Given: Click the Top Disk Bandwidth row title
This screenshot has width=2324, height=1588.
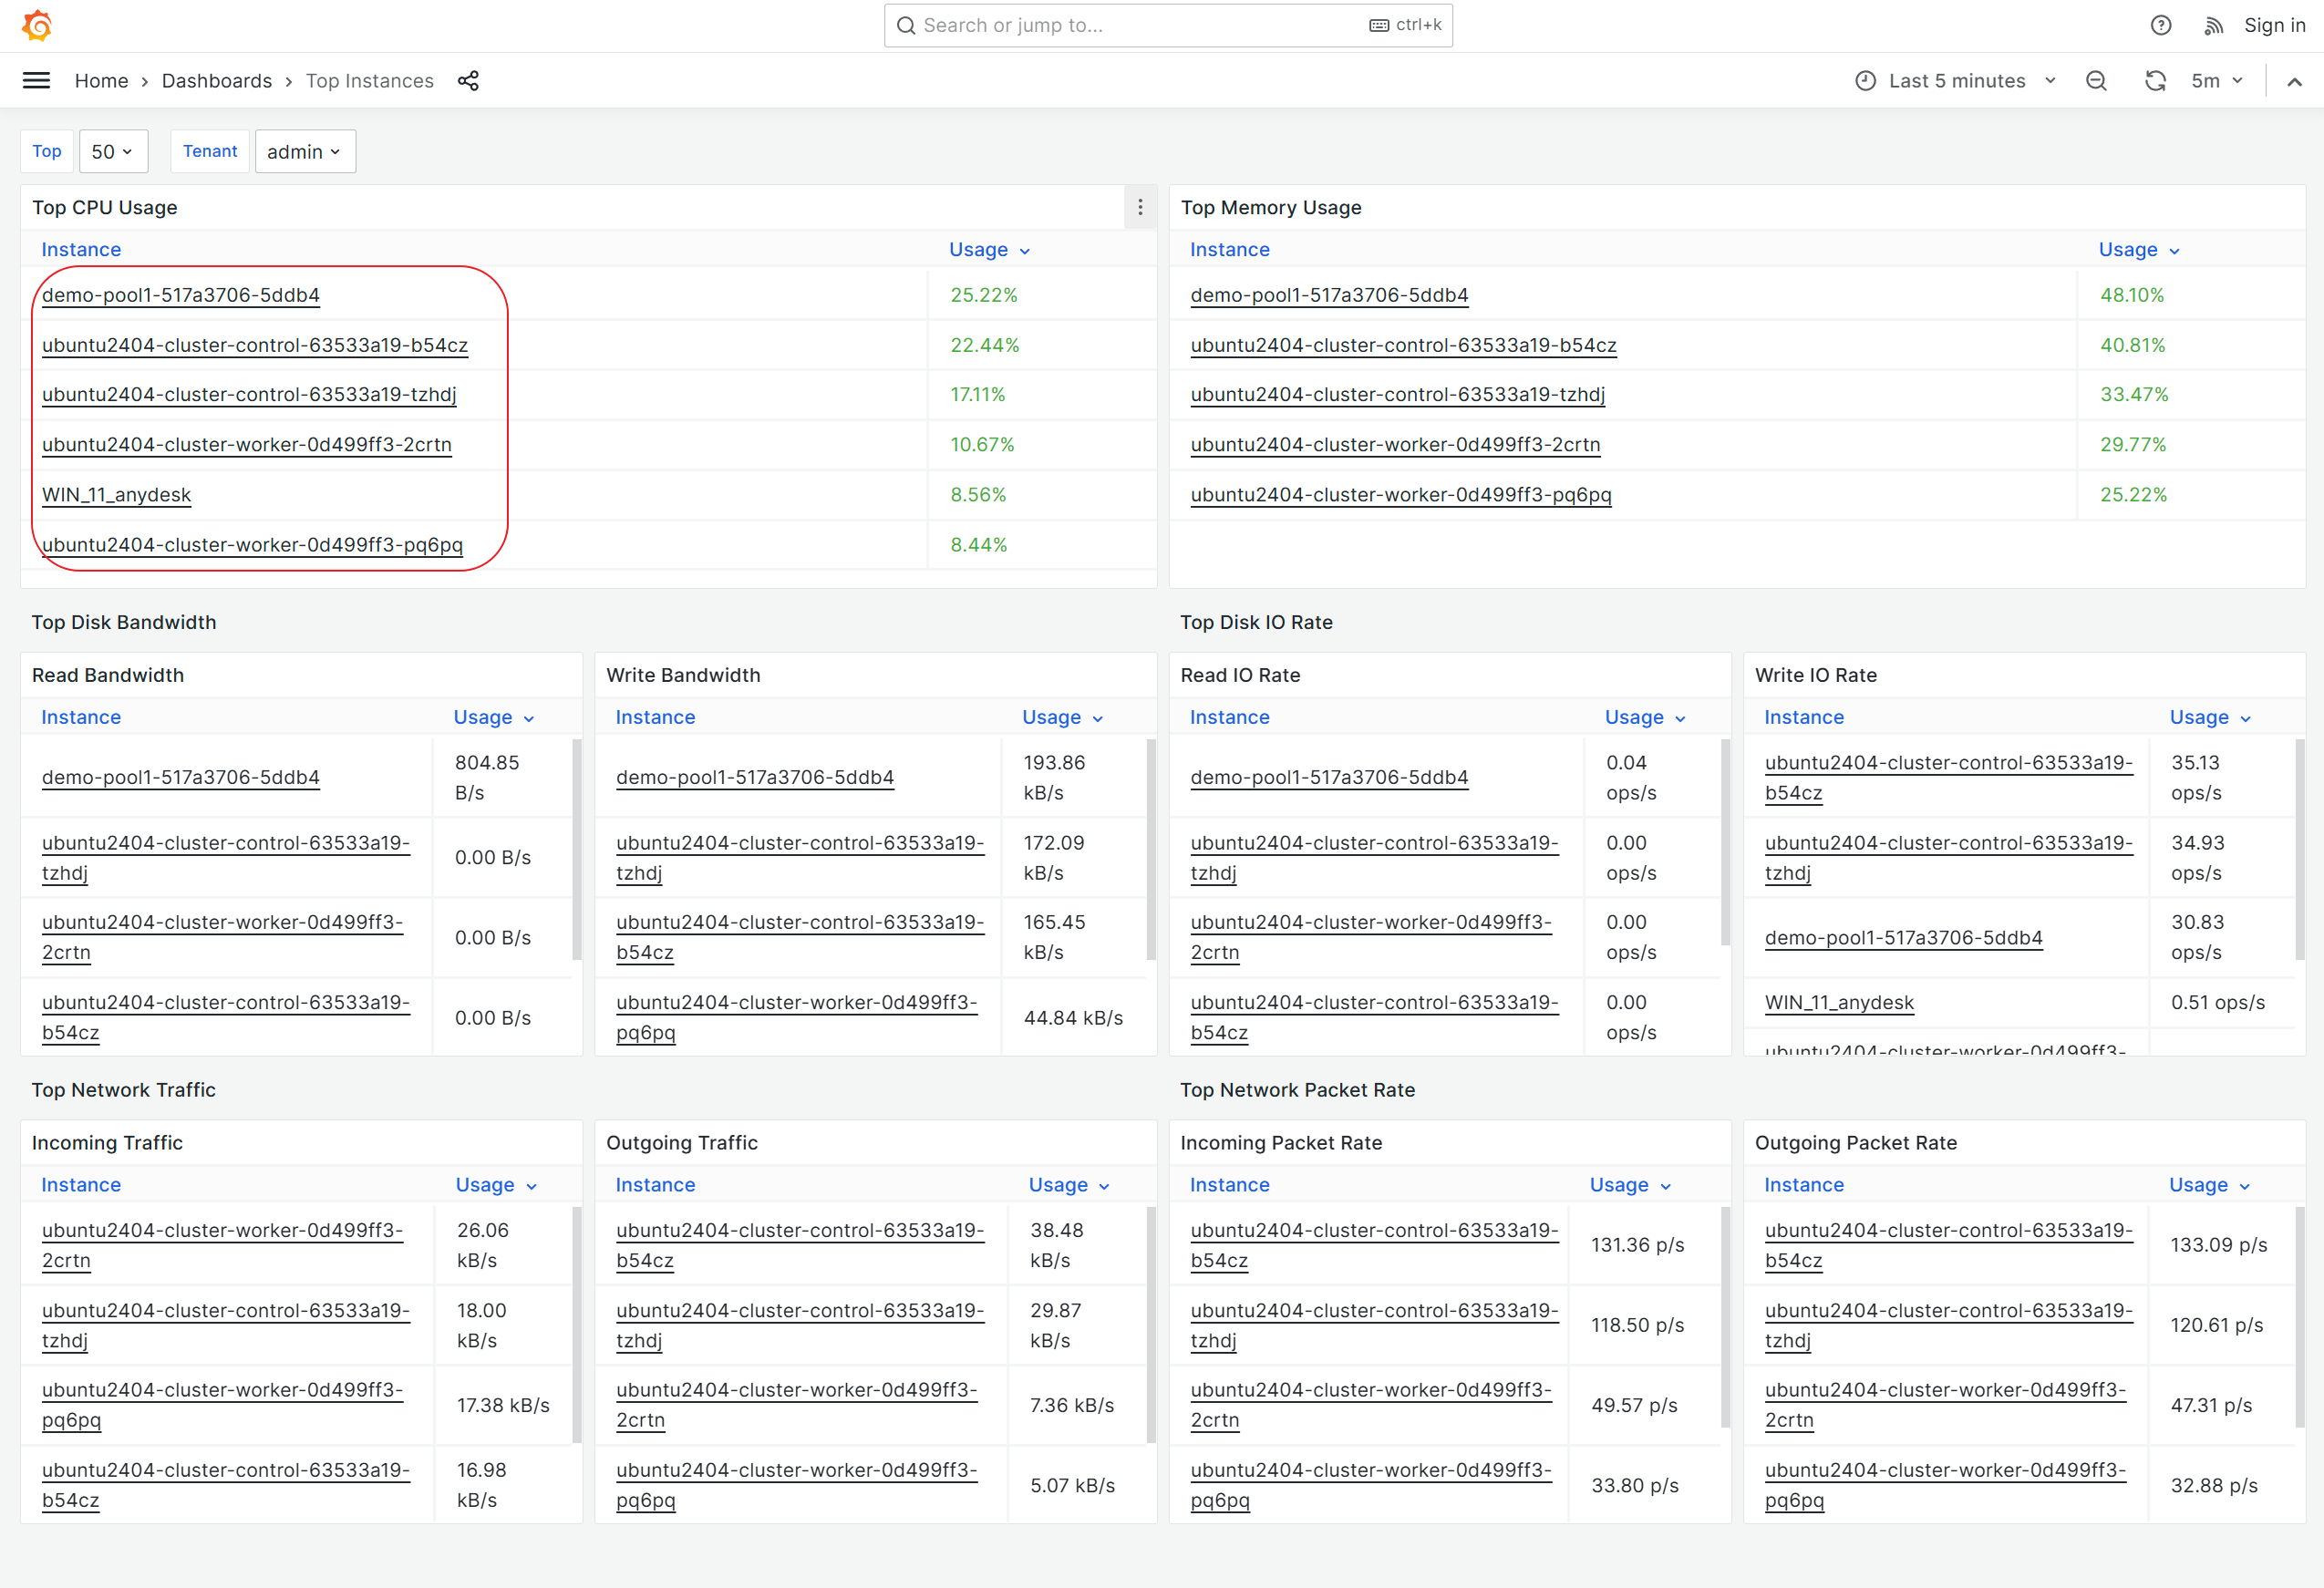Looking at the screenshot, I should point(124,622).
